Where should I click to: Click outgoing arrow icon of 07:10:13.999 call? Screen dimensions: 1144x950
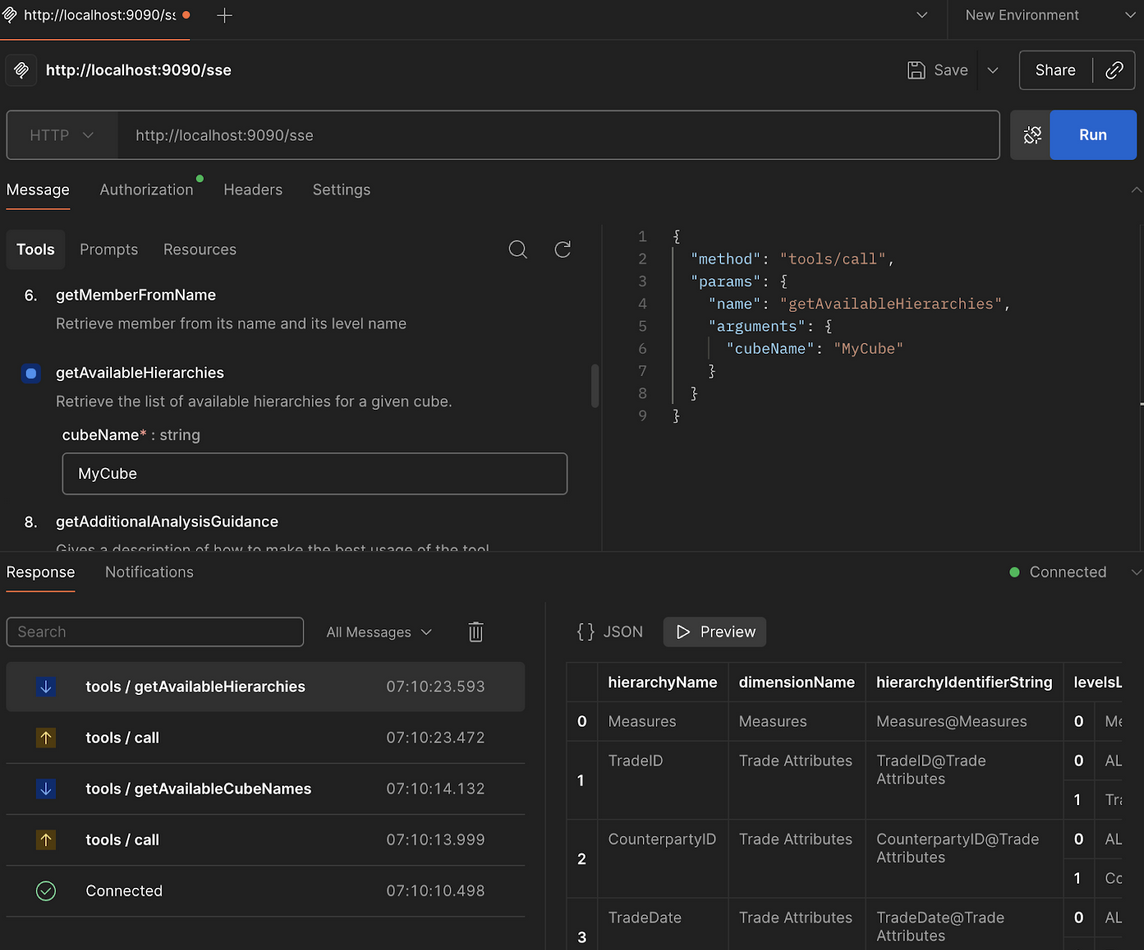pos(46,840)
